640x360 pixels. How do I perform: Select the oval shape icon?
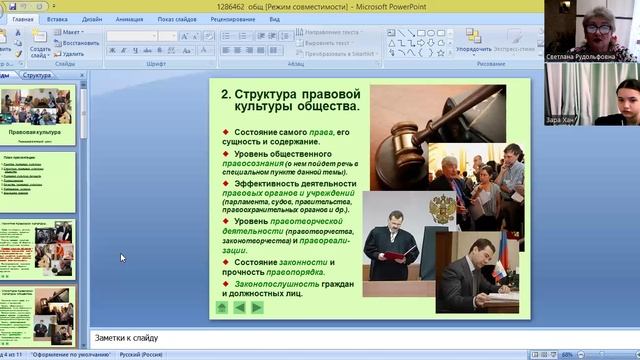coord(431,33)
